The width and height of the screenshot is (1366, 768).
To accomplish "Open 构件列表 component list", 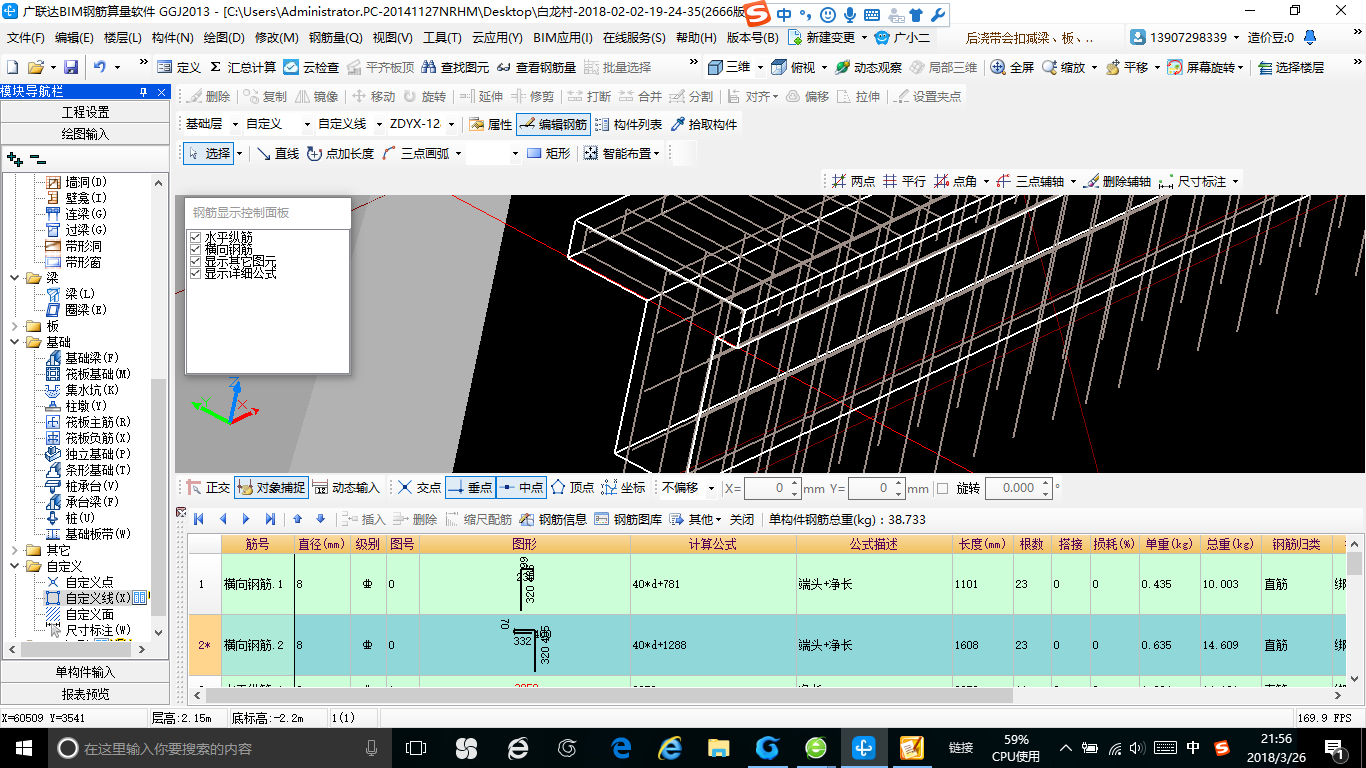I will tap(628, 125).
